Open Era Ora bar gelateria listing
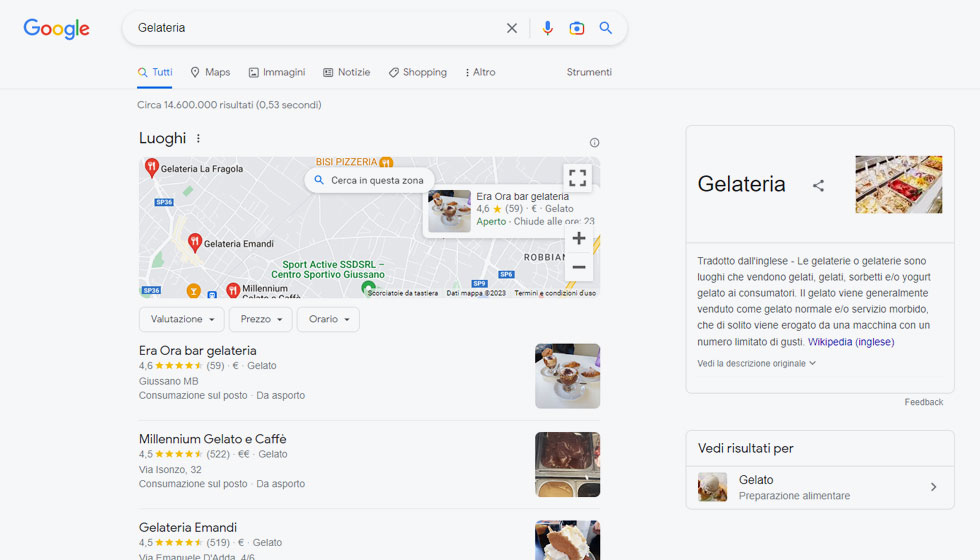 coord(198,351)
